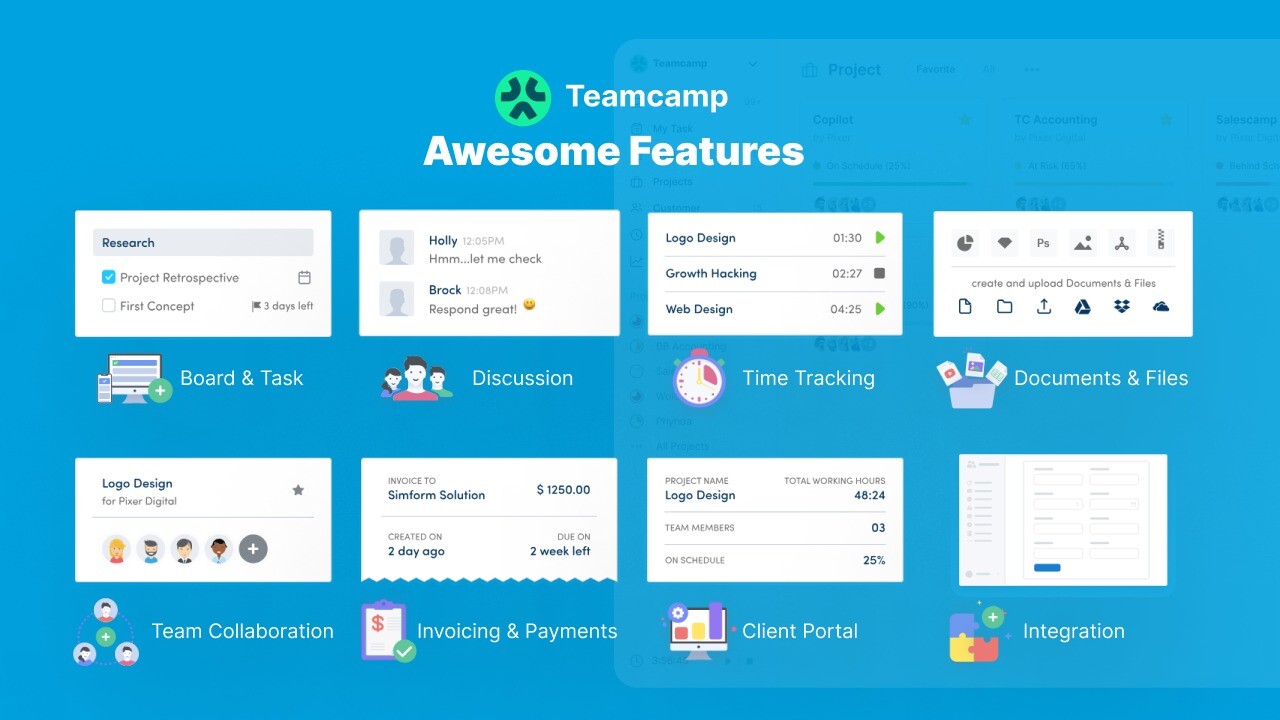Start the Logo Design timer play button
1280x720 pixels.
coord(880,238)
